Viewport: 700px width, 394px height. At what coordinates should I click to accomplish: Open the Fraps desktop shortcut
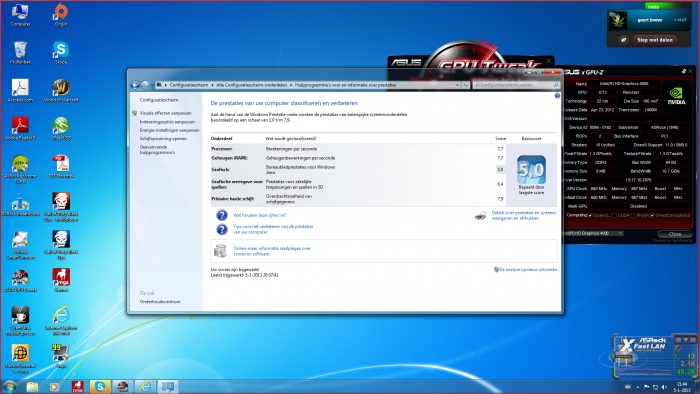tap(61, 356)
